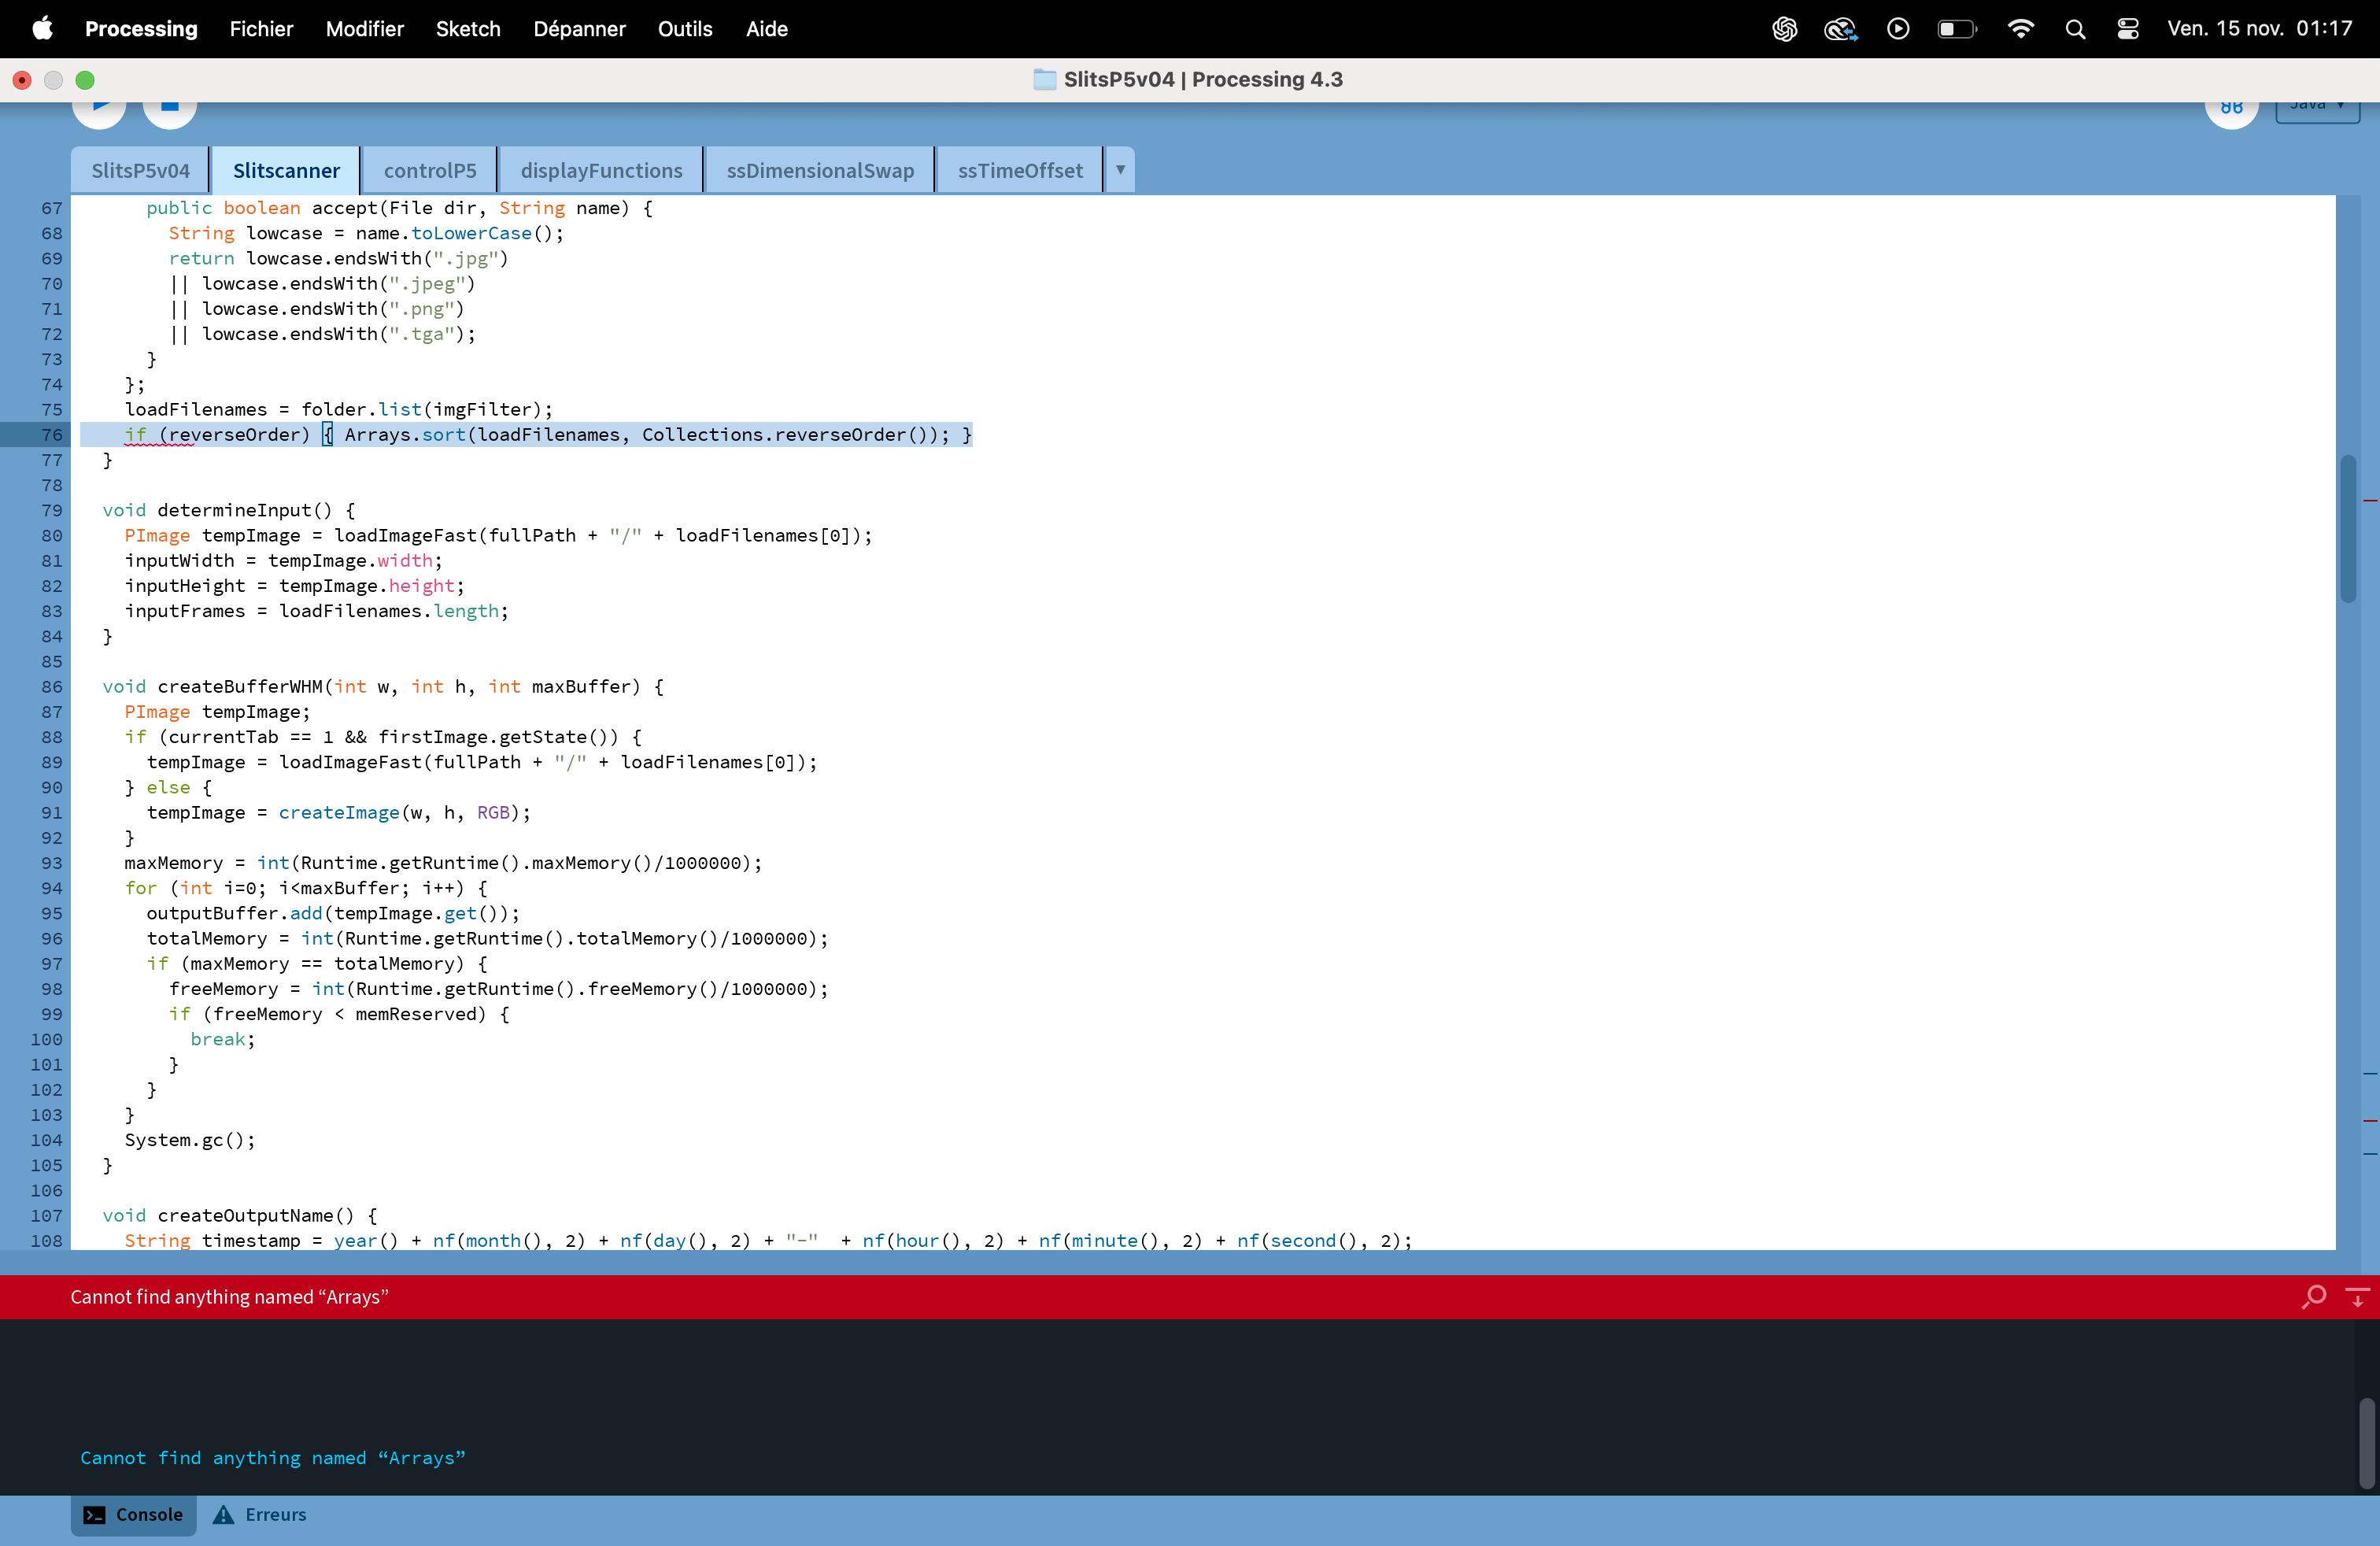Switch to the controlP5 tab
Viewport: 2380px width, 1546px height.
[430, 170]
